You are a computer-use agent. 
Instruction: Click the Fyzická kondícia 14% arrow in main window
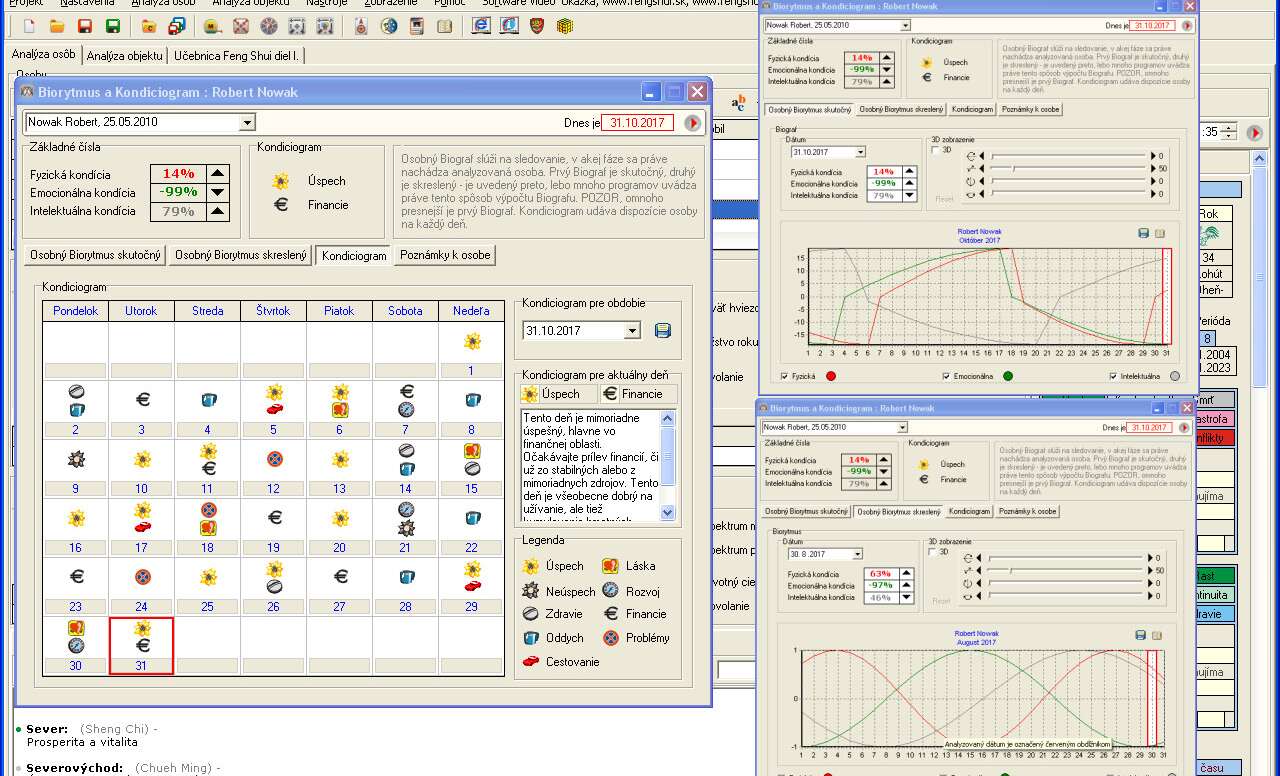click(x=217, y=174)
